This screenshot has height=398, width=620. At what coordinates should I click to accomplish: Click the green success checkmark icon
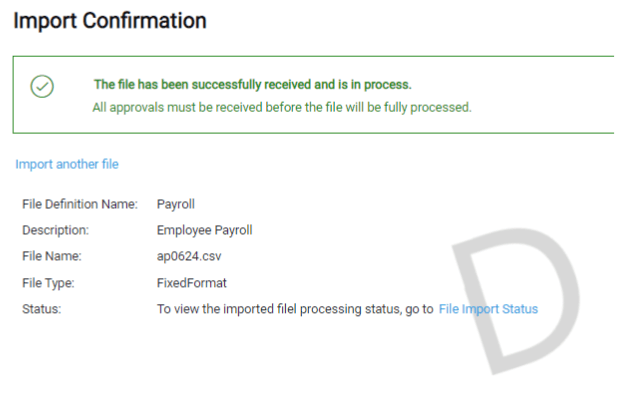point(42,86)
